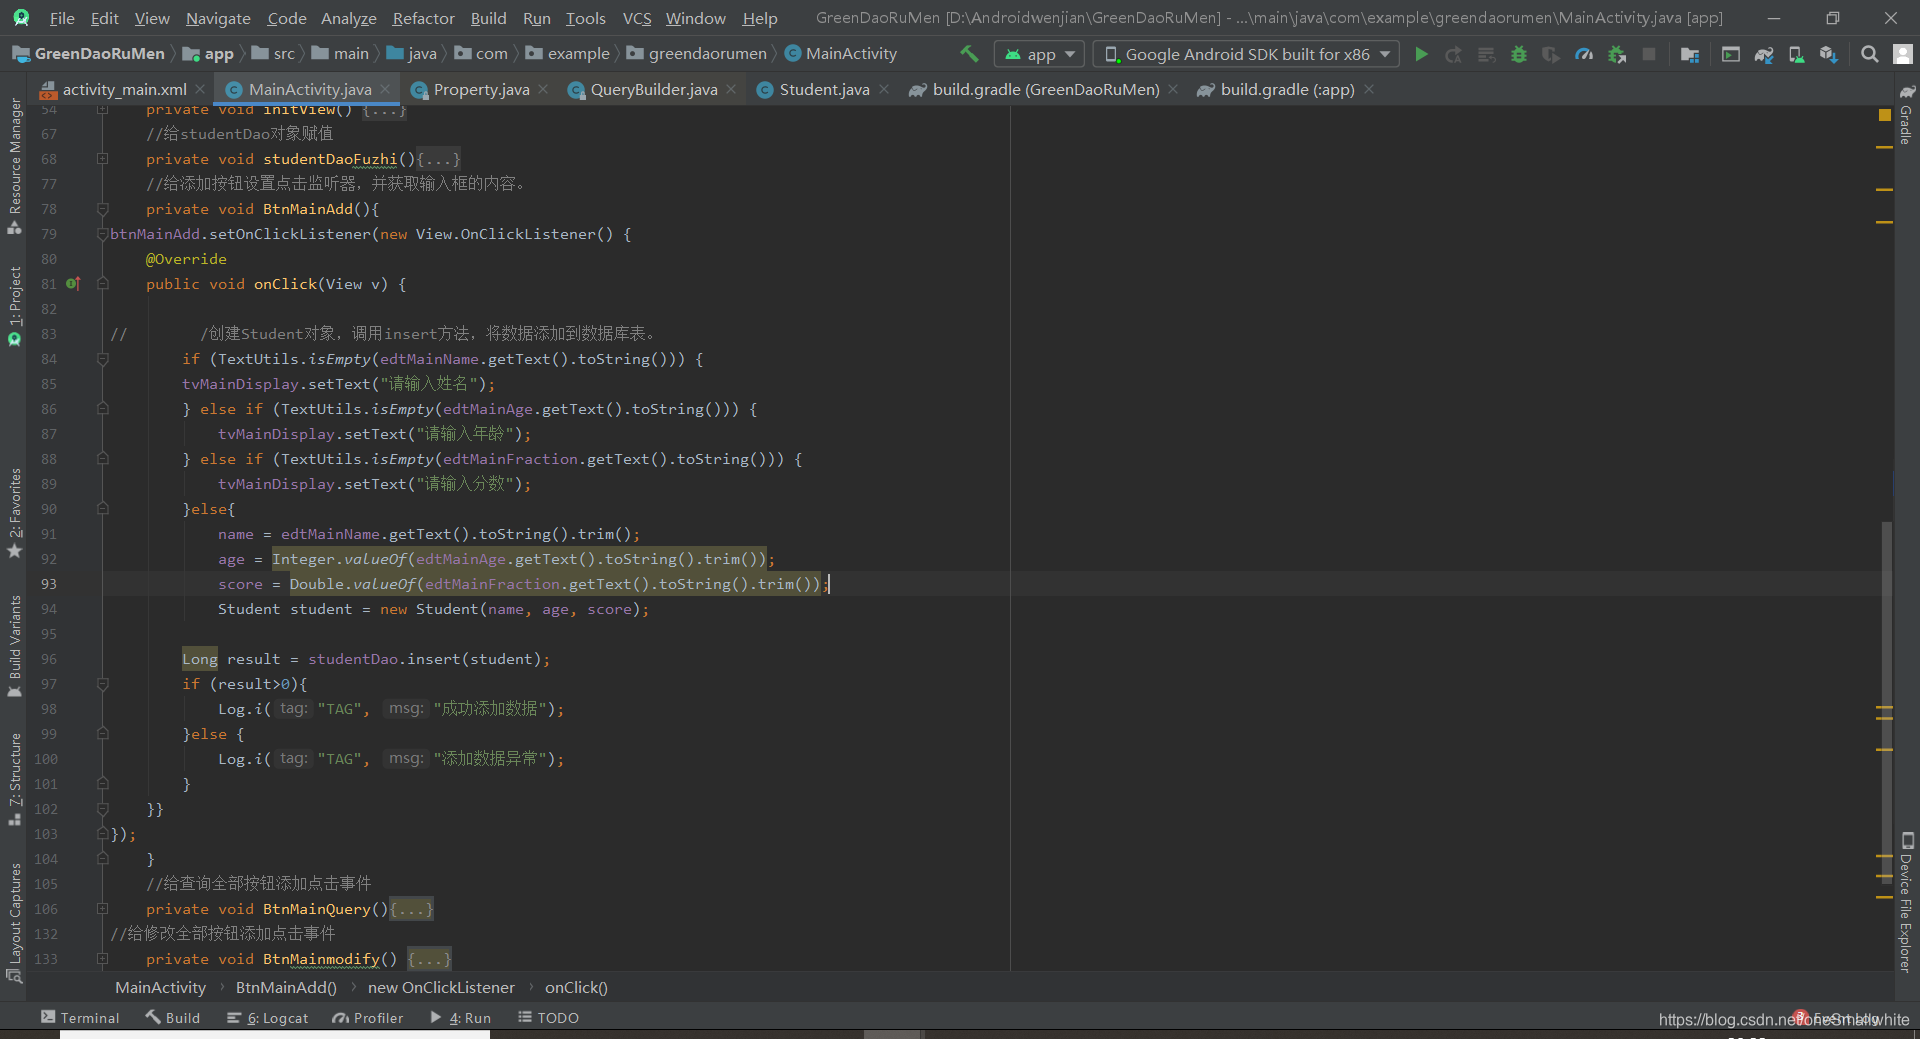The image size is (1920, 1039).
Task: Click the Apply Code Changes icon
Action: 1487,54
